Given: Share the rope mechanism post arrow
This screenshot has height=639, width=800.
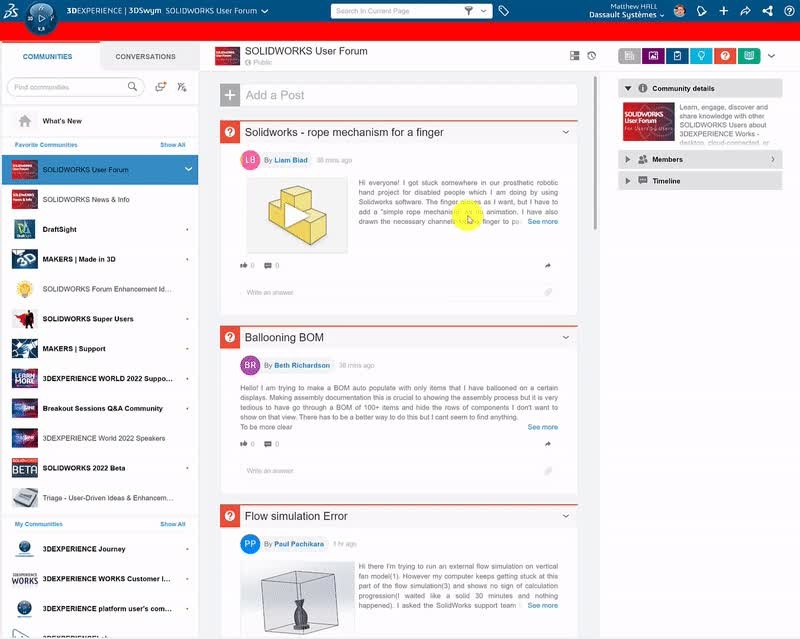Looking at the screenshot, I should click(547, 265).
